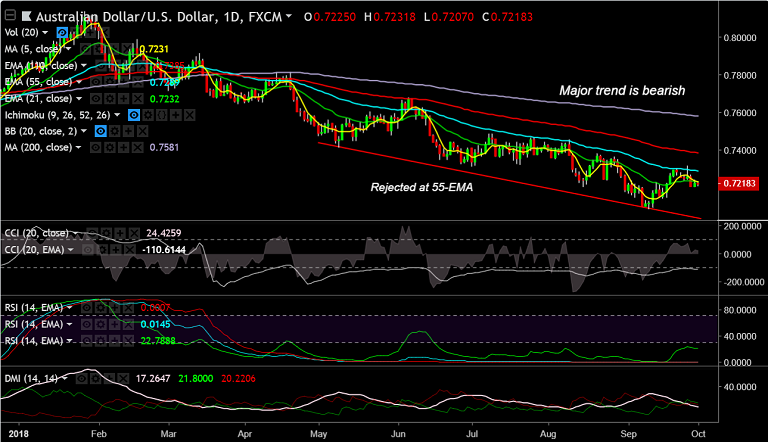Click the flag icon before Australian Dollar title

pos(26,17)
